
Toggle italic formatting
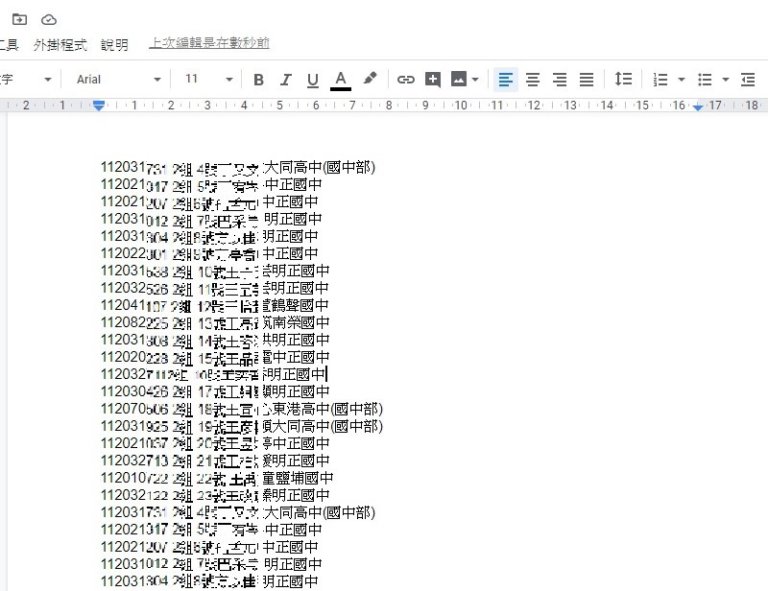point(285,80)
